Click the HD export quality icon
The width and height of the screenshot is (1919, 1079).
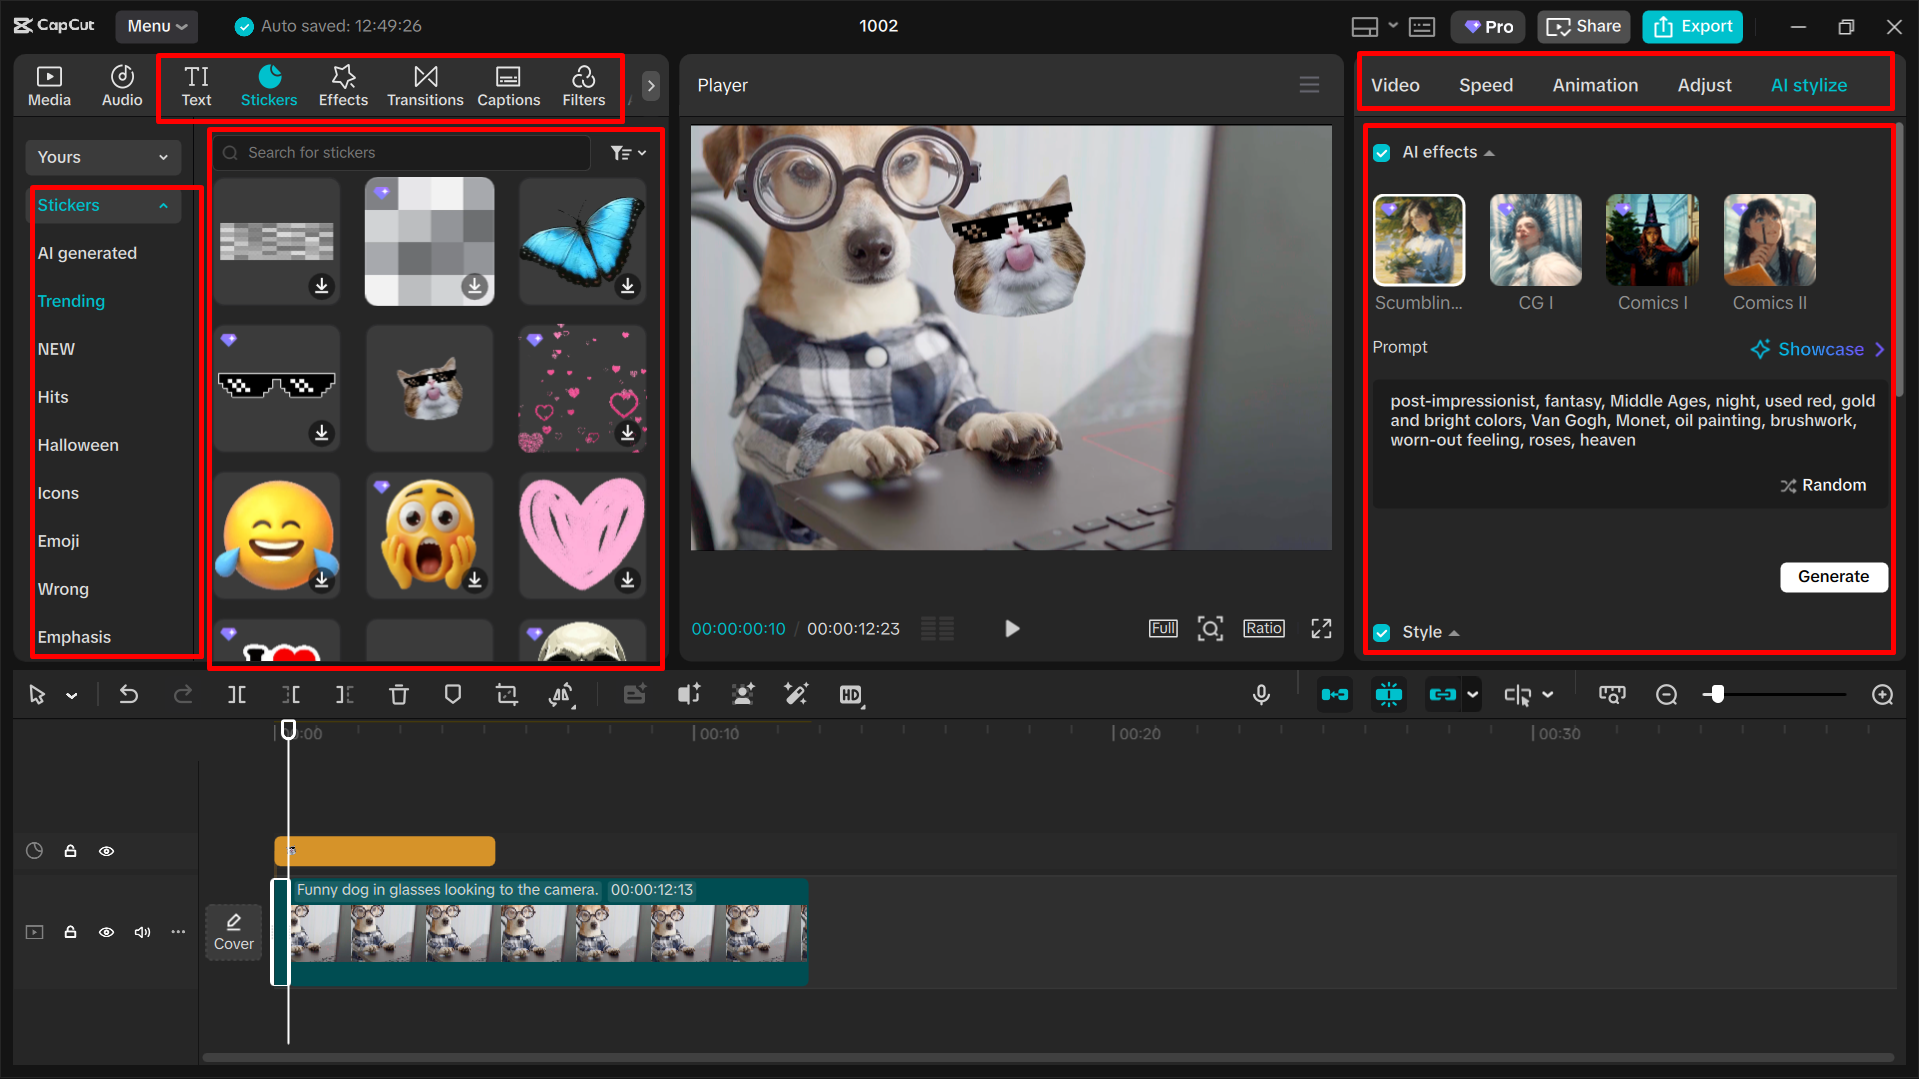[851, 694]
